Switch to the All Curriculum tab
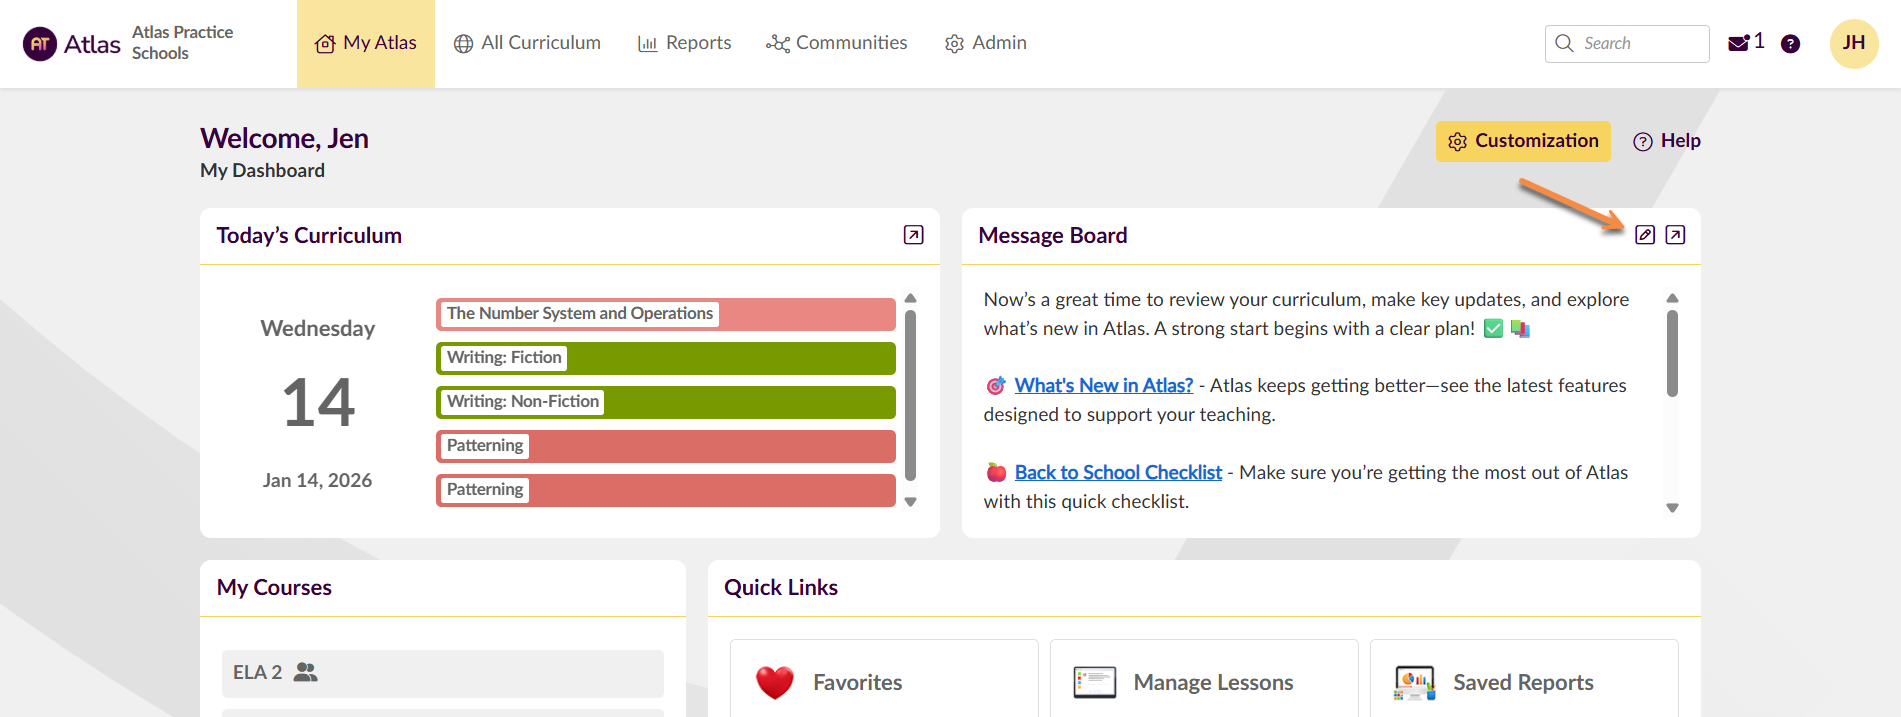This screenshot has width=1901, height=717. pos(527,43)
